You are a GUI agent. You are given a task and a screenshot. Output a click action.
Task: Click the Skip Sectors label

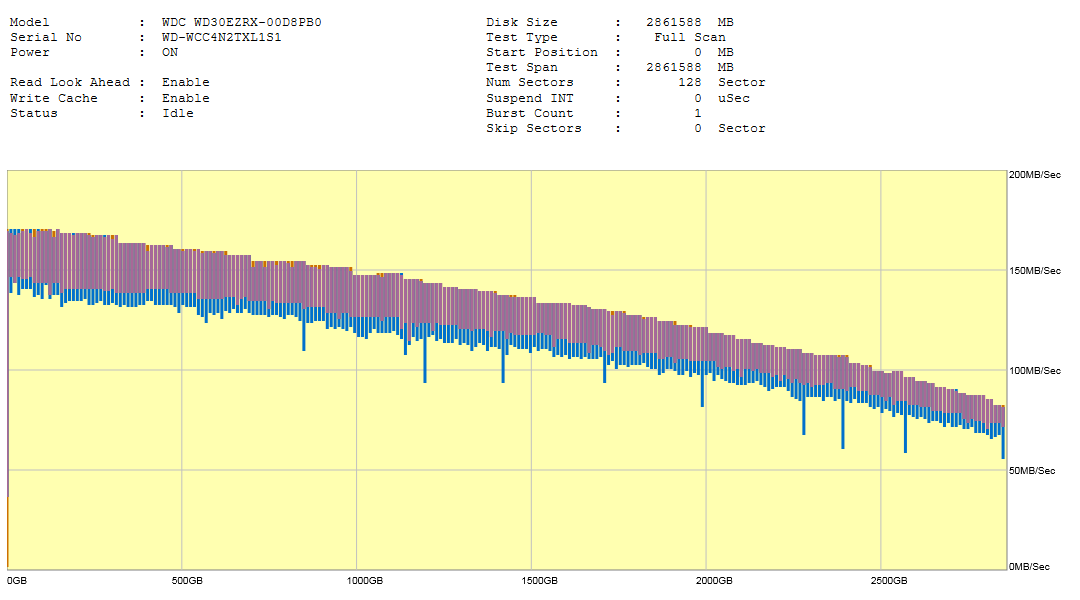[534, 128]
